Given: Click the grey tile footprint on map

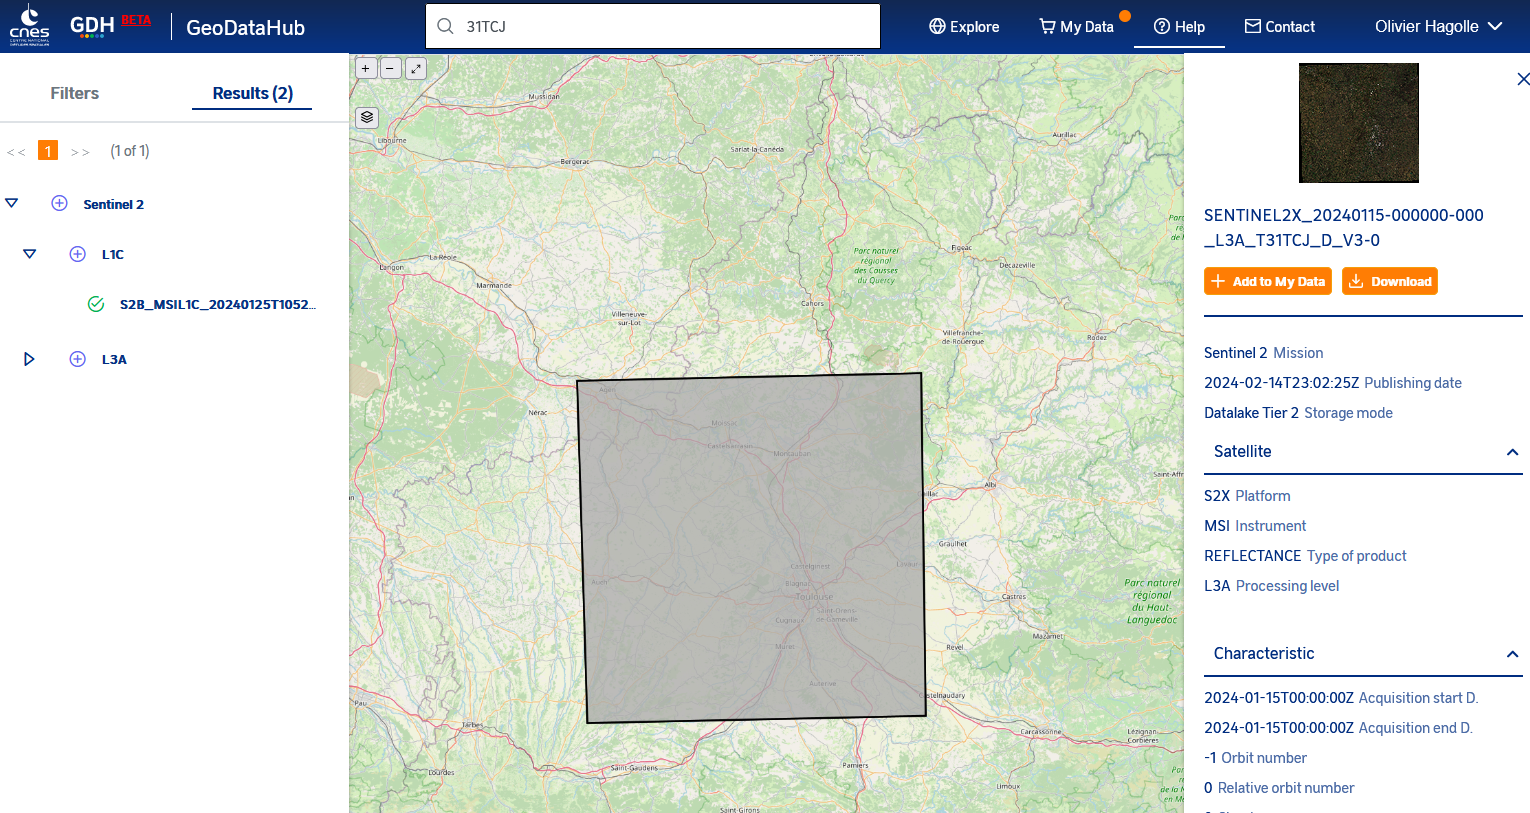Looking at the screenshot, I should point(751,548).
